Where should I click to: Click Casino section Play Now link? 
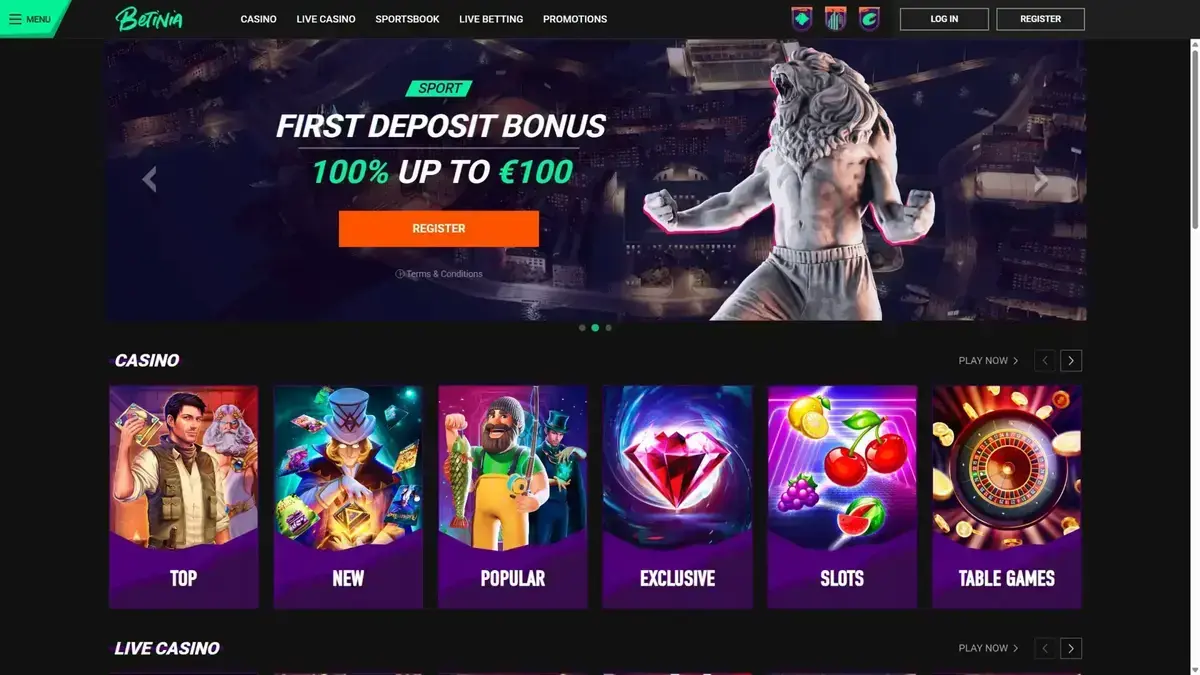[x=988, y=361]
